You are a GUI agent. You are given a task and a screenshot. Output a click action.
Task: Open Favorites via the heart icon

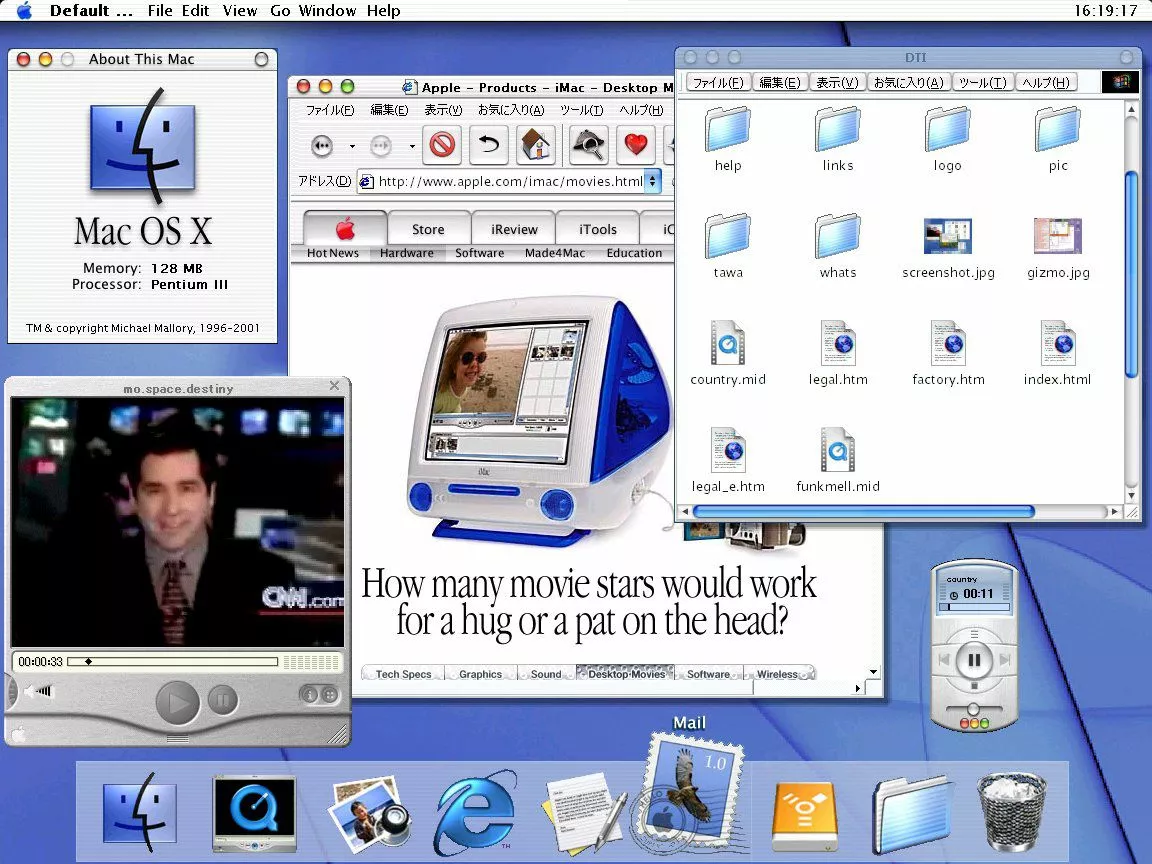coord(638,146)
